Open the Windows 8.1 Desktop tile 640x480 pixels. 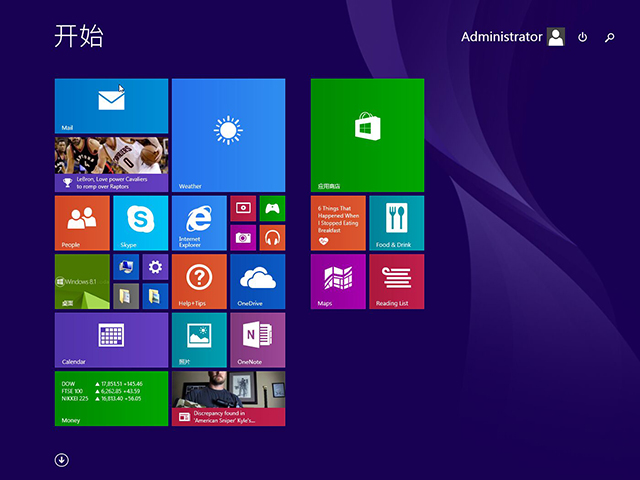[82, 282]
